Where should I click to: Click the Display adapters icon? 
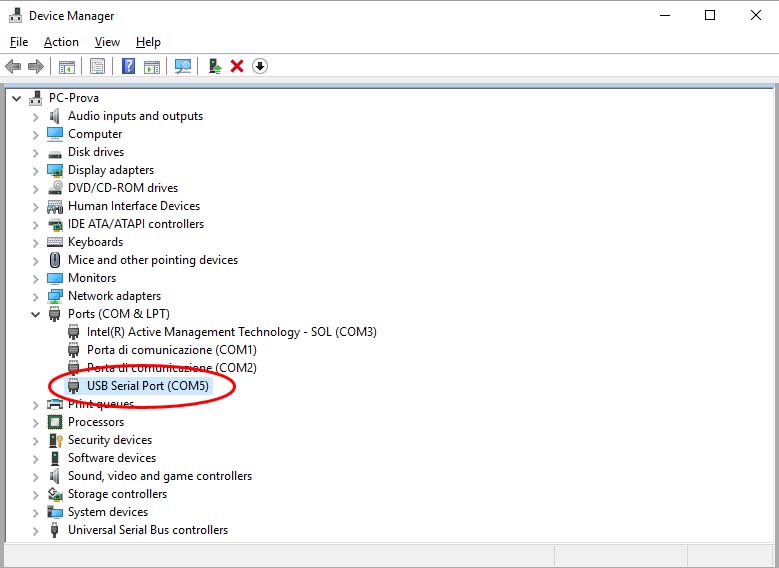coord(55,170)
